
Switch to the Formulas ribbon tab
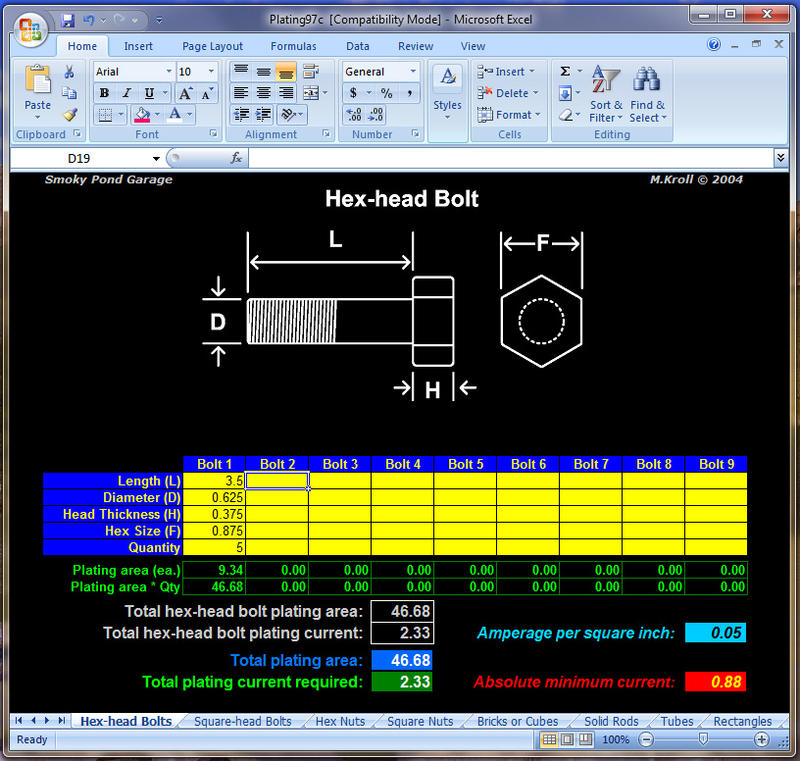[x=293, y=45]
